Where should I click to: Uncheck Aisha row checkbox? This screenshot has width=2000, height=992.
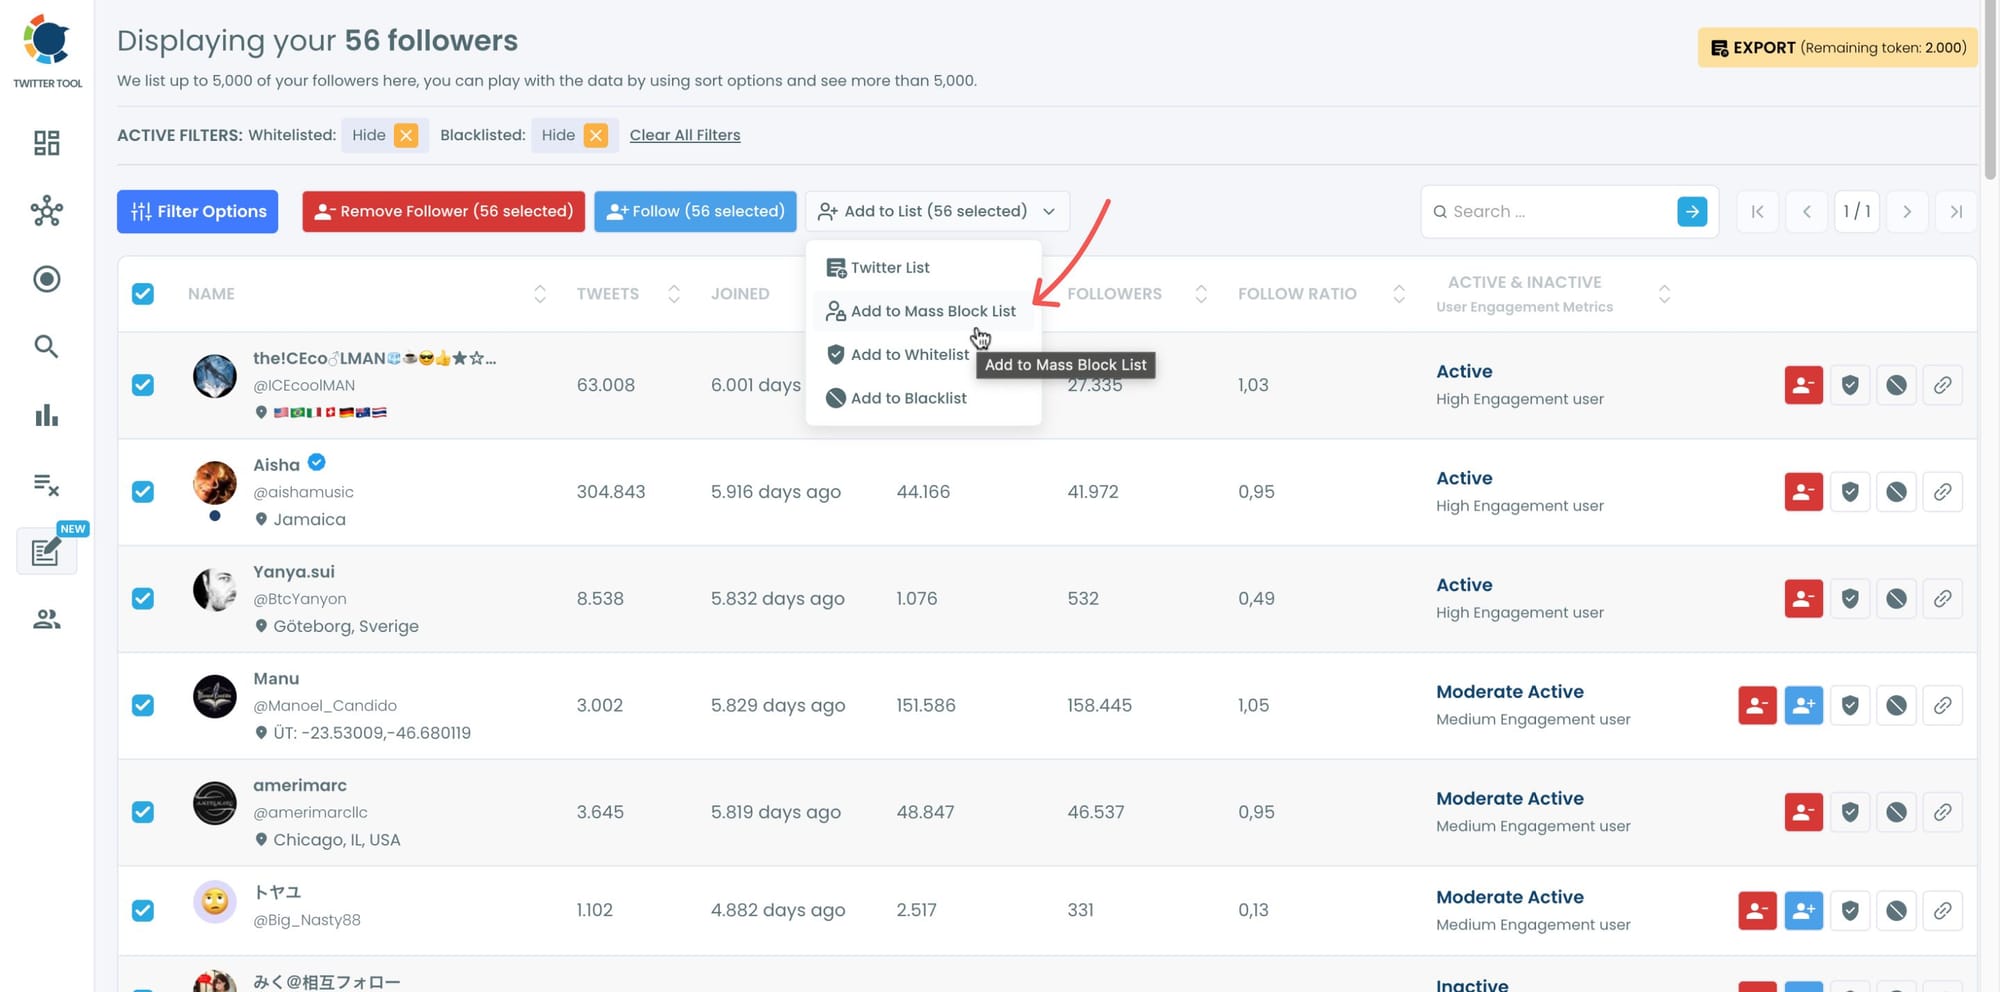point(143,492)
